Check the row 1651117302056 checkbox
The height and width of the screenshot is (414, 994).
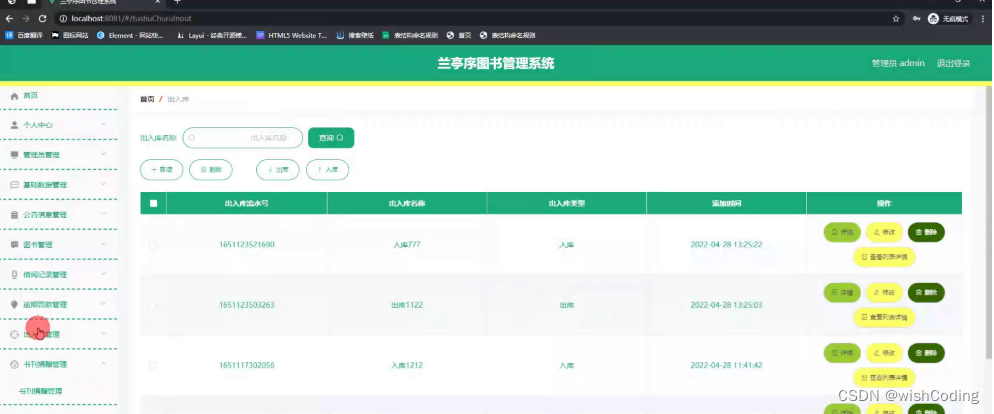tap(153, 365)
